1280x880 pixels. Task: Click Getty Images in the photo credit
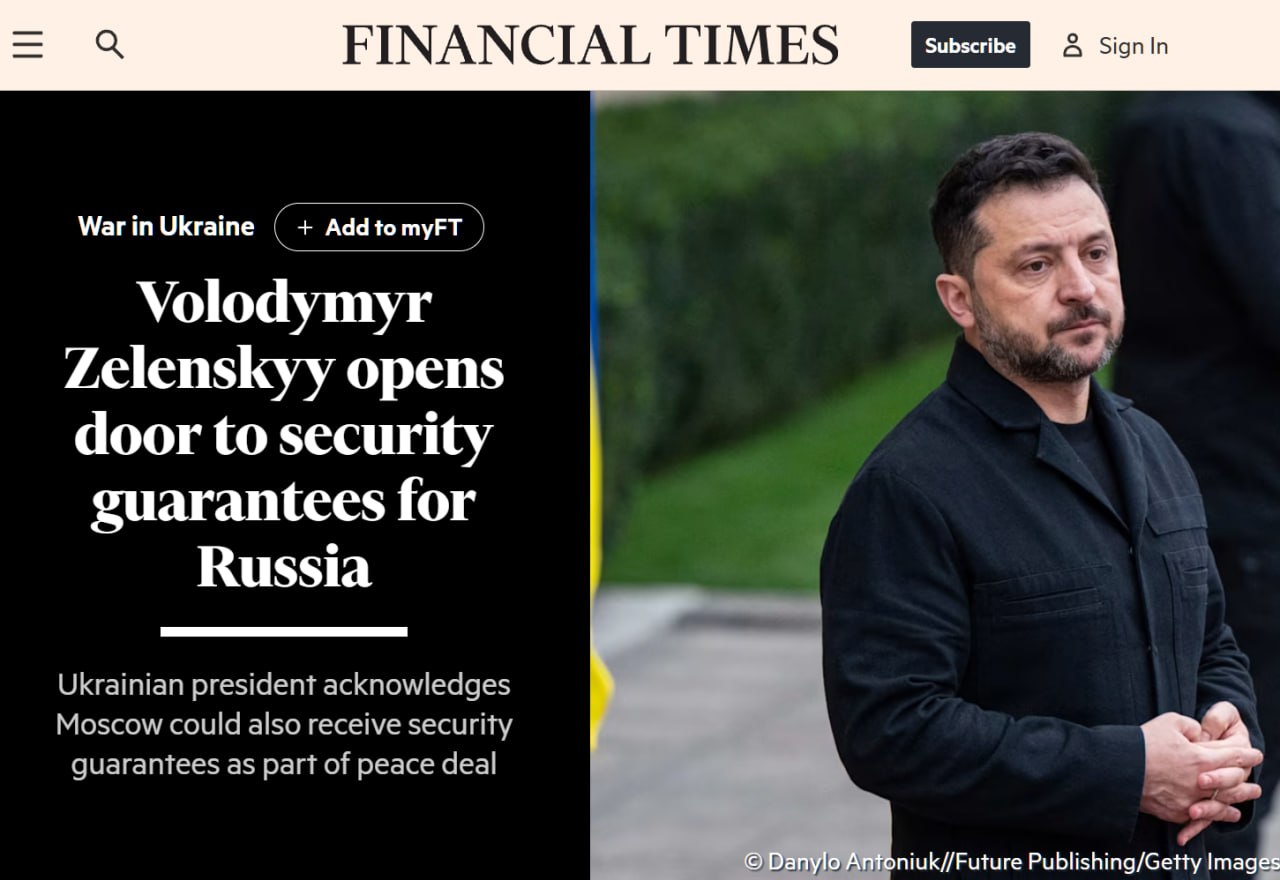1212,862
